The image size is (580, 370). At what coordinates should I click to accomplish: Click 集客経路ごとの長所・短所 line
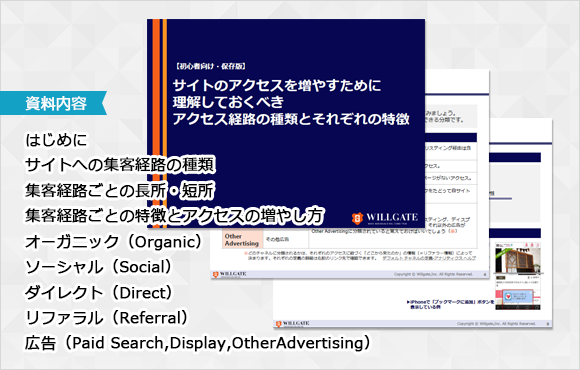click(119, 191)
